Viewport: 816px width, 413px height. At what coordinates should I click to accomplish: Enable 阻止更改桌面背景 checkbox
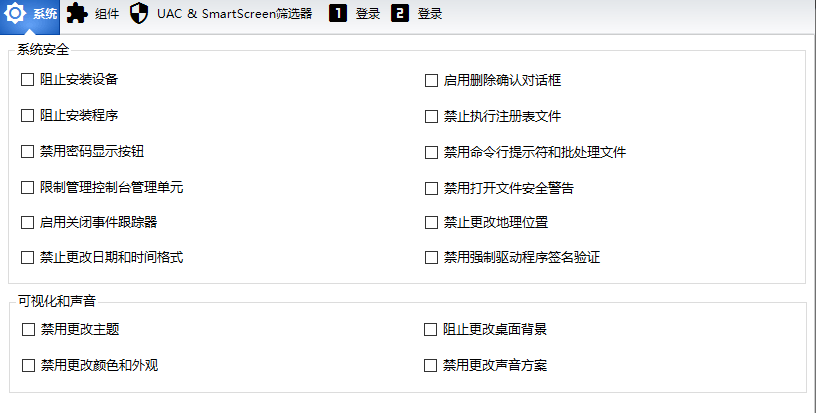(432, 329)
